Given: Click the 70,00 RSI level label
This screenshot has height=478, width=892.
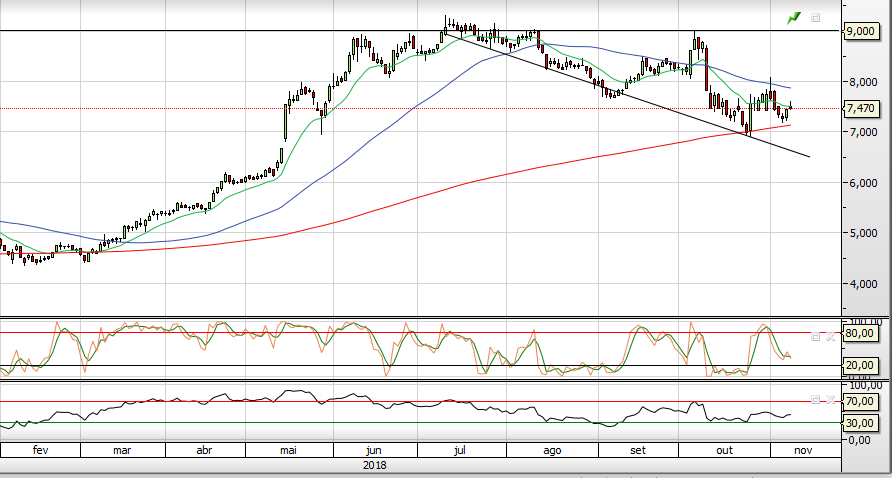Looking at the screenshot, I should pos(863,402).
